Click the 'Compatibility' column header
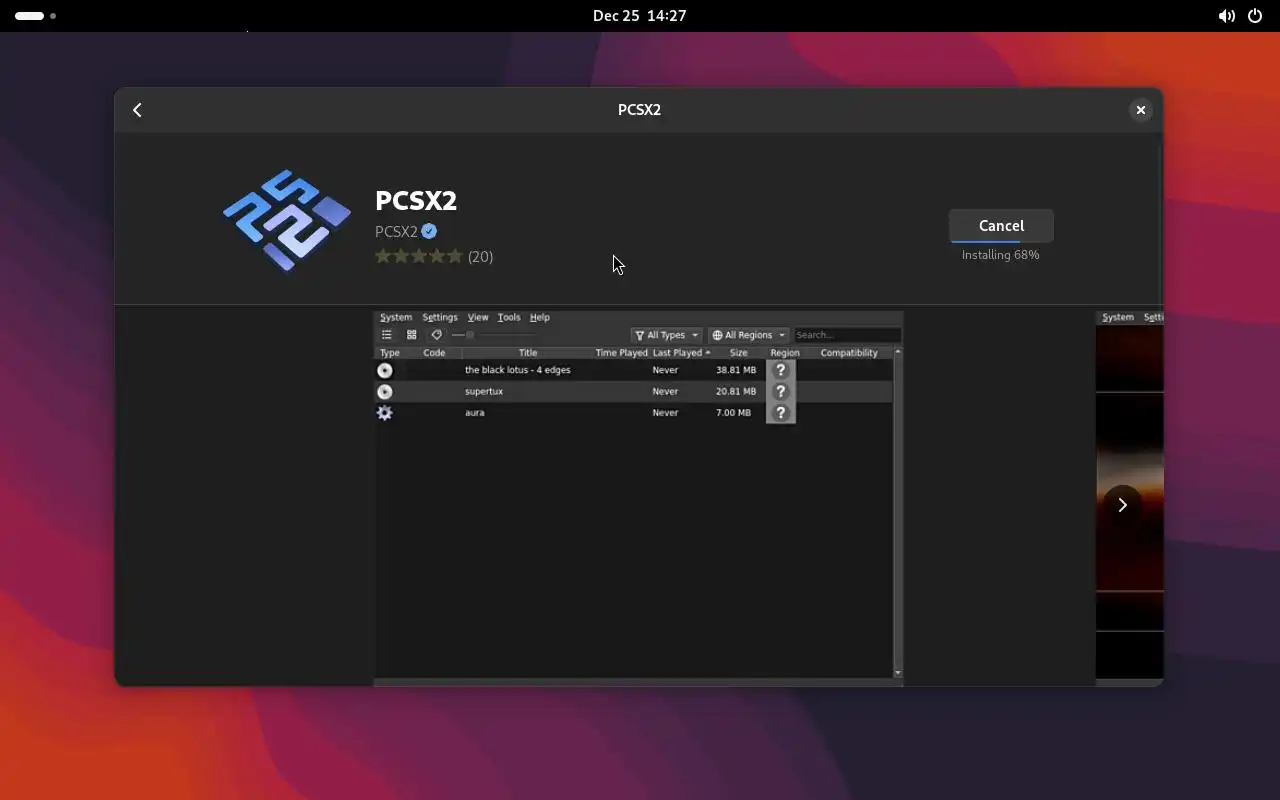The image size is (1280, 800). 849,353
